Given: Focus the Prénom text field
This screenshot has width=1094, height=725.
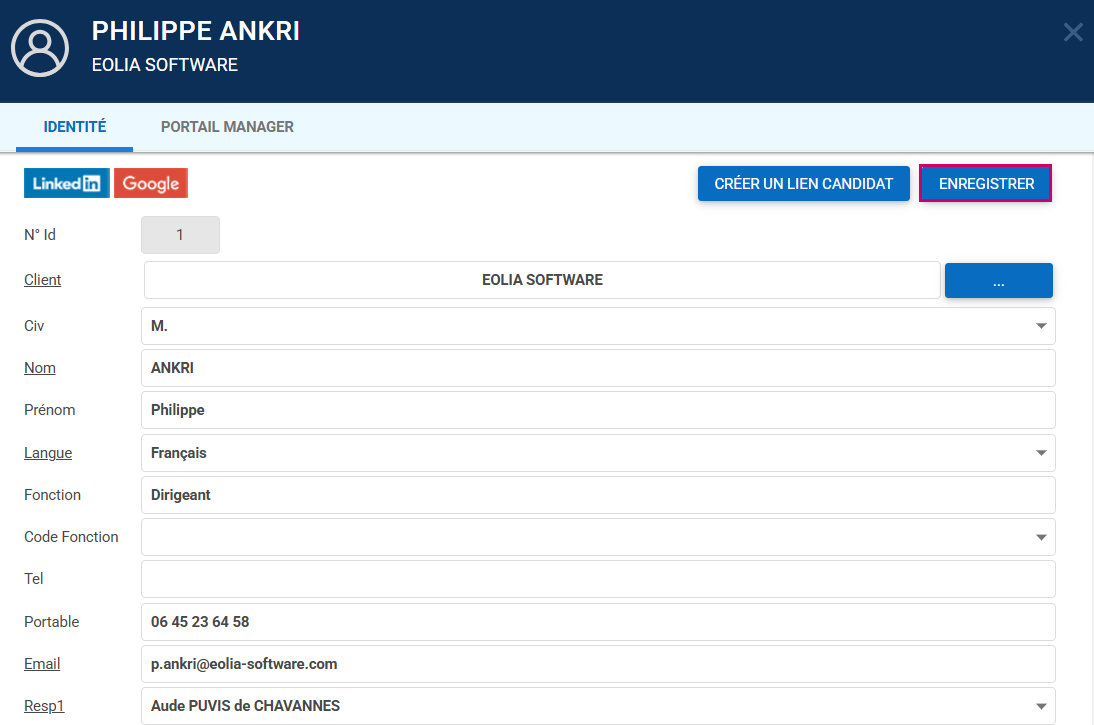Looking at the screenshot, I should tap(598, 410).
